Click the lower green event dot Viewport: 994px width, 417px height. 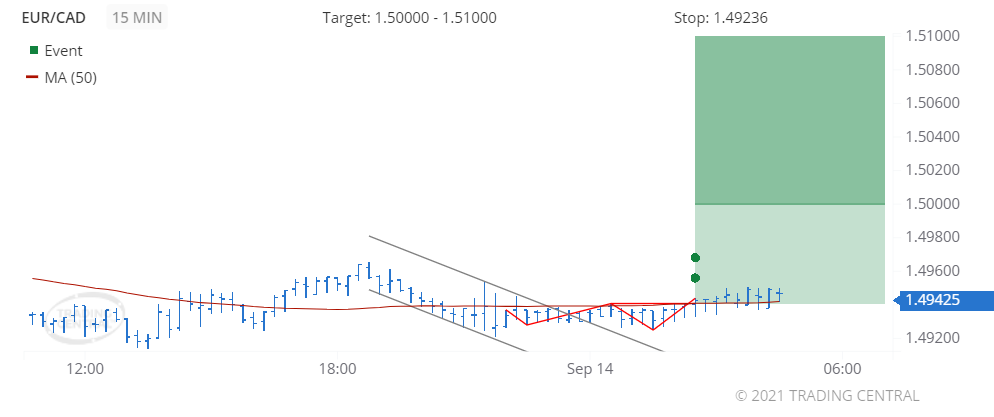point(696,277)
